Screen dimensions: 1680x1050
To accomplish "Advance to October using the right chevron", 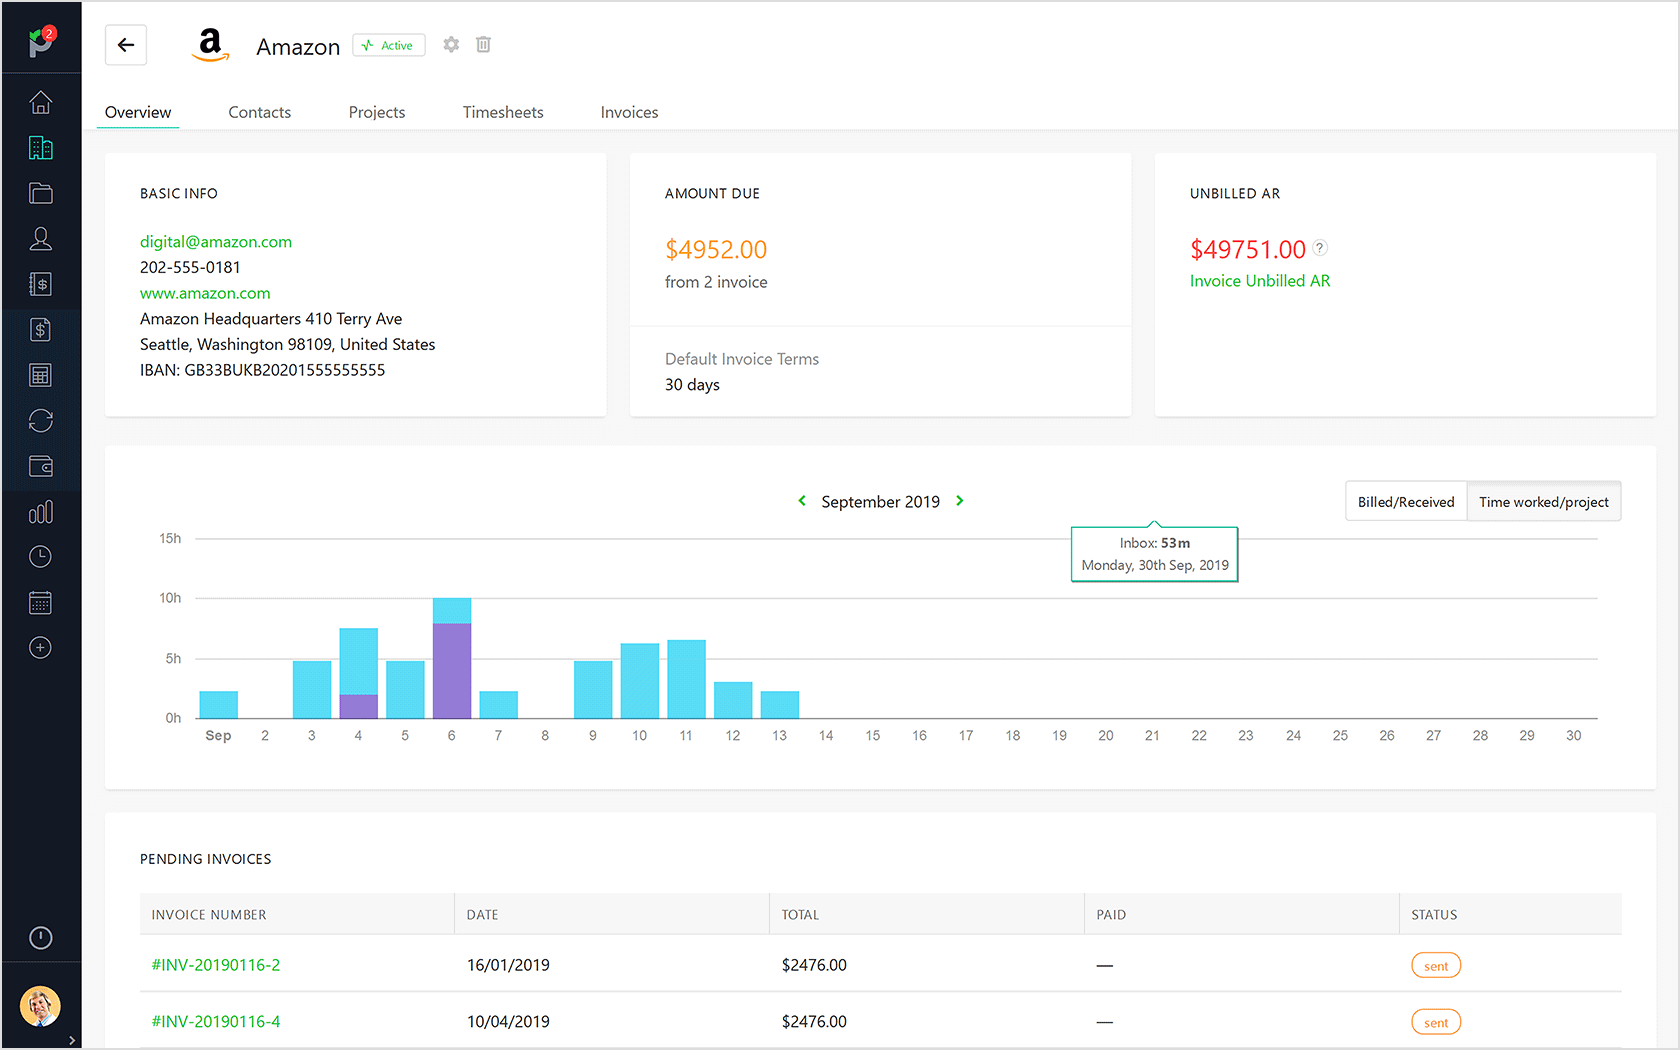I will point(959,501).
